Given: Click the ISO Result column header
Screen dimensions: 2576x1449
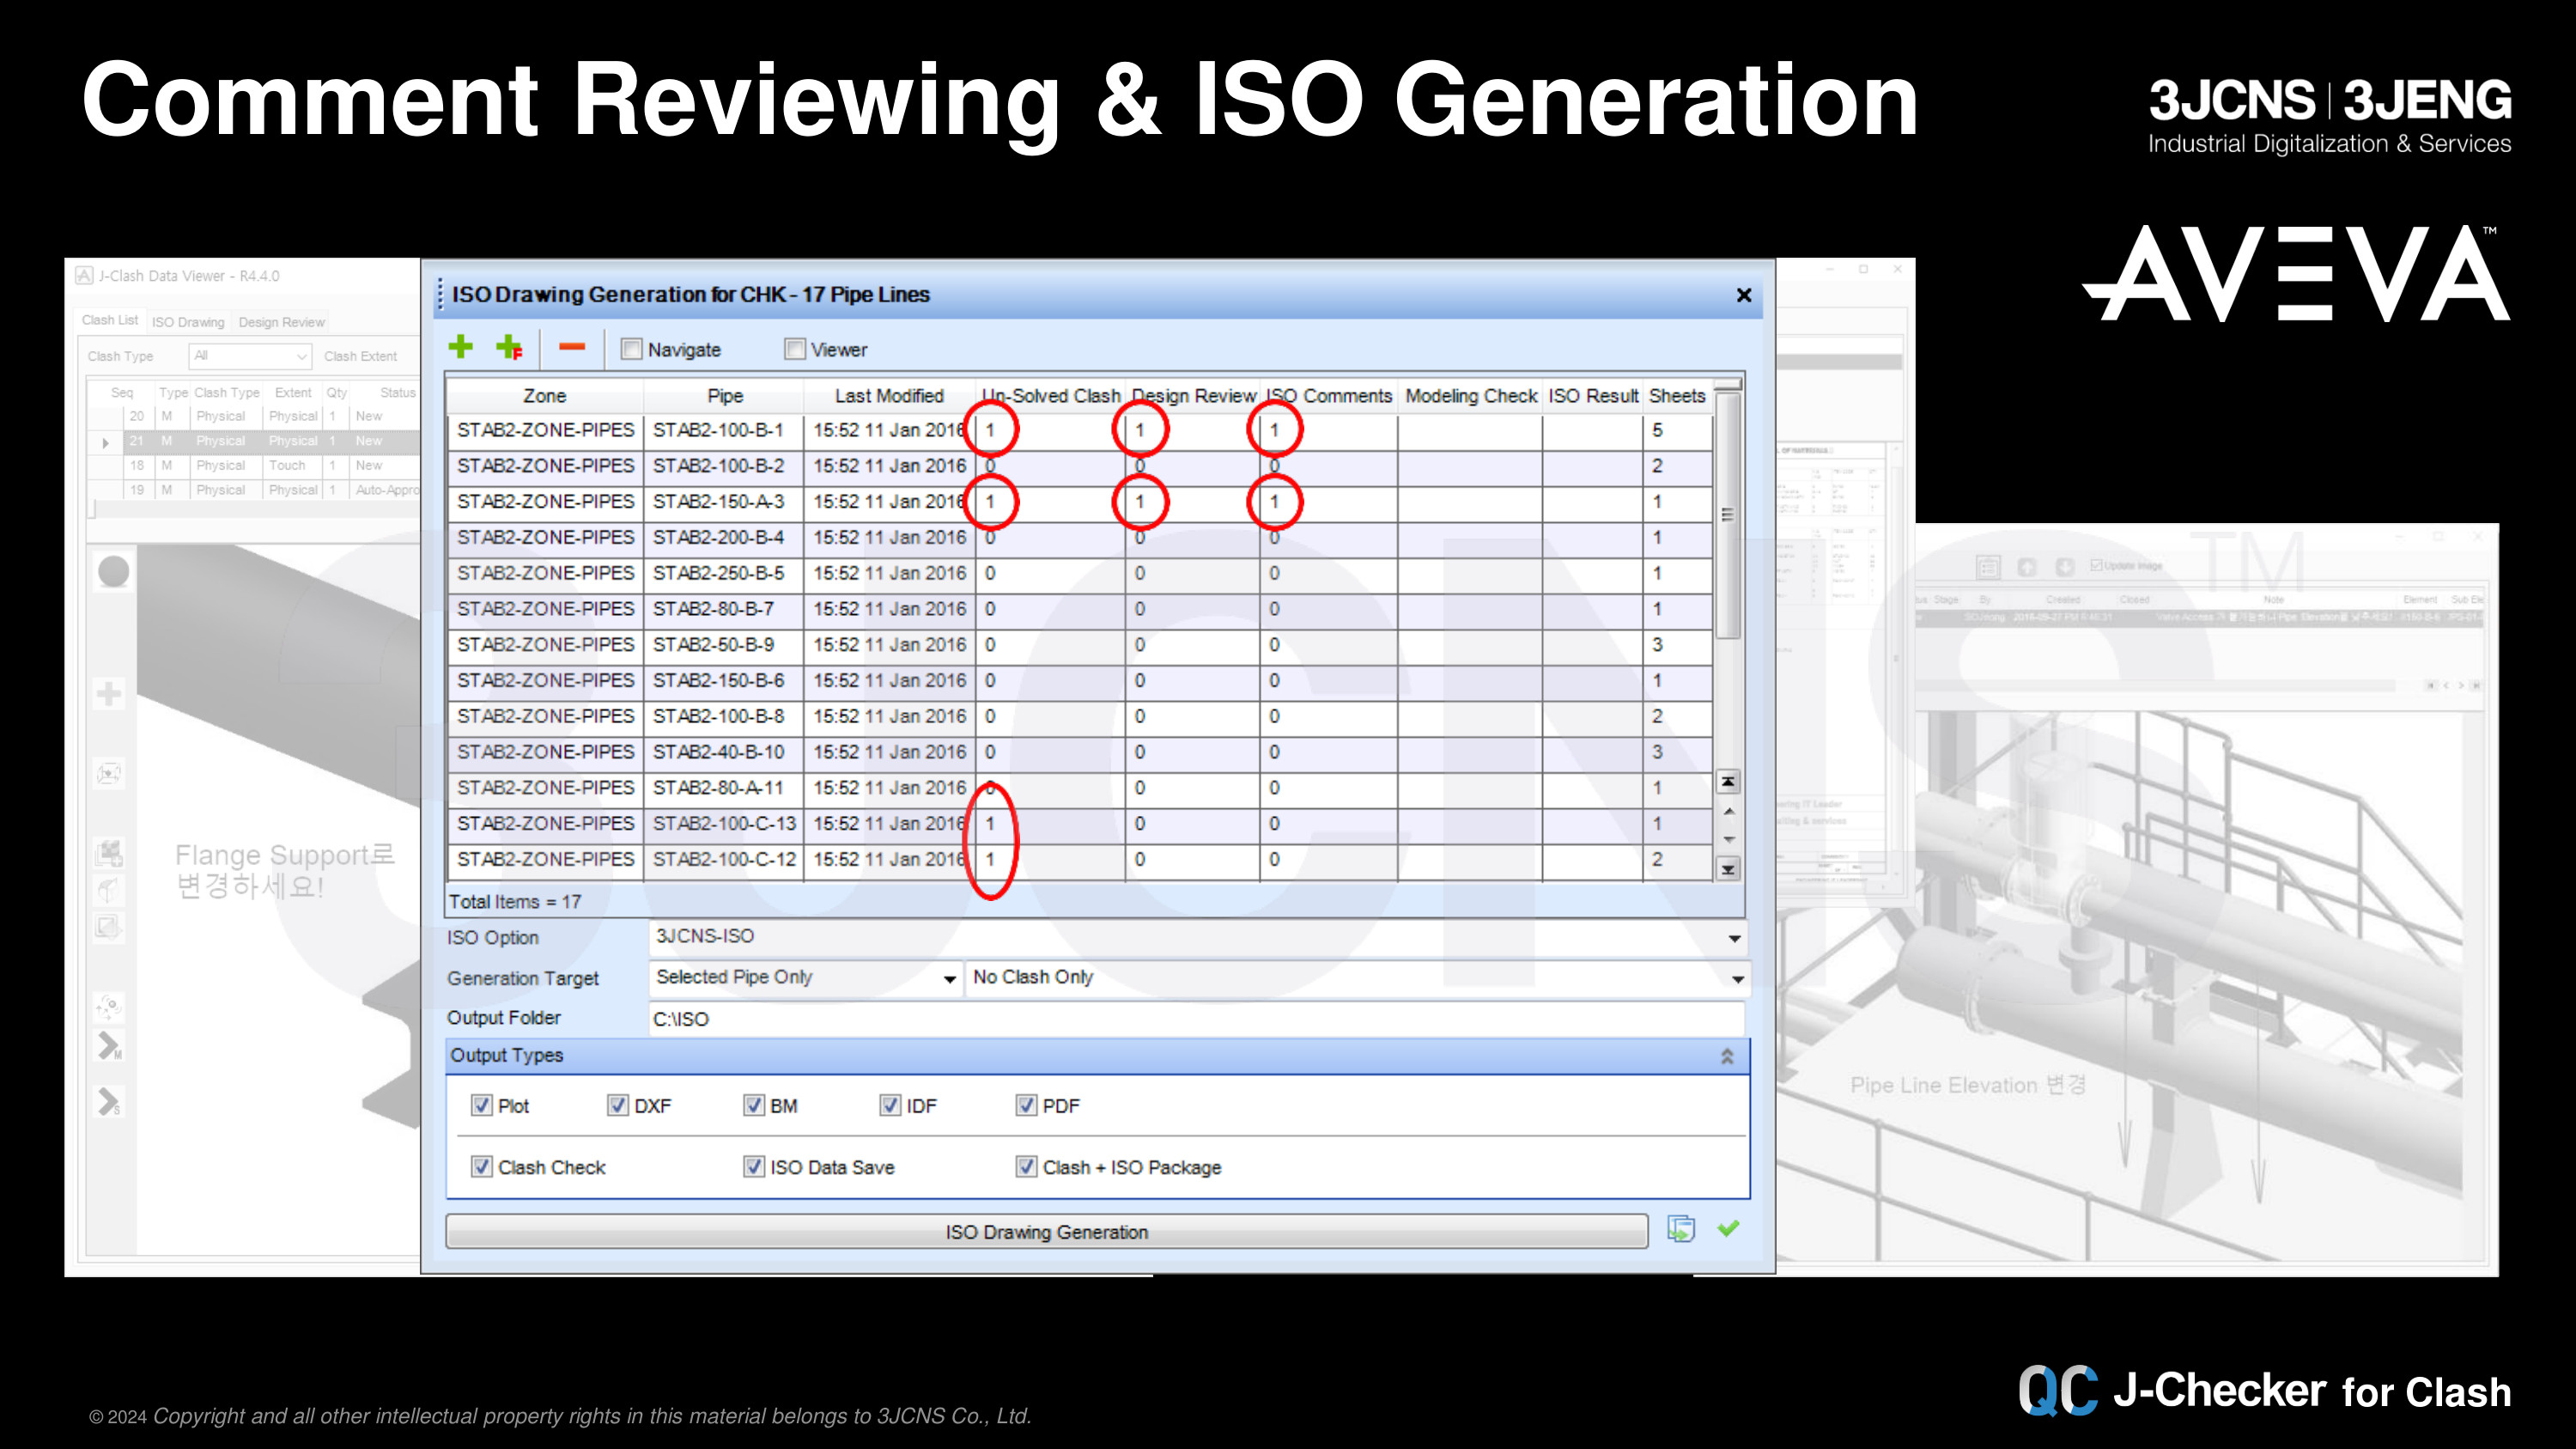Looking at the screenshot, I should pos(1593,396).
